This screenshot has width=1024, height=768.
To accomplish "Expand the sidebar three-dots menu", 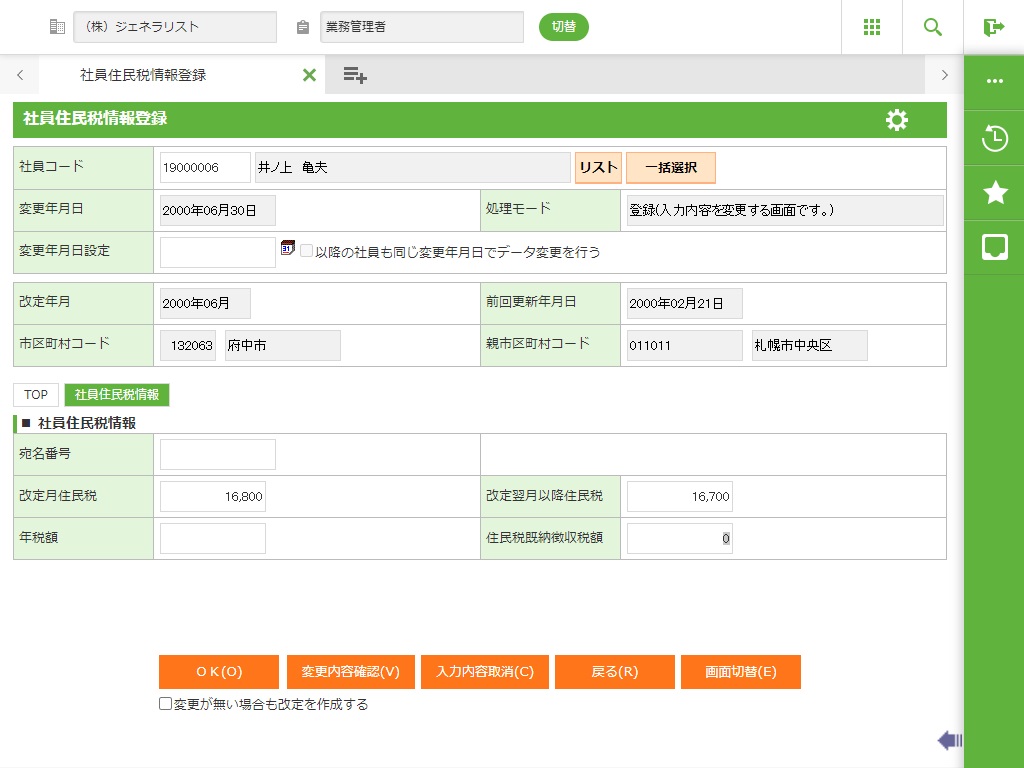I will 994,82.
